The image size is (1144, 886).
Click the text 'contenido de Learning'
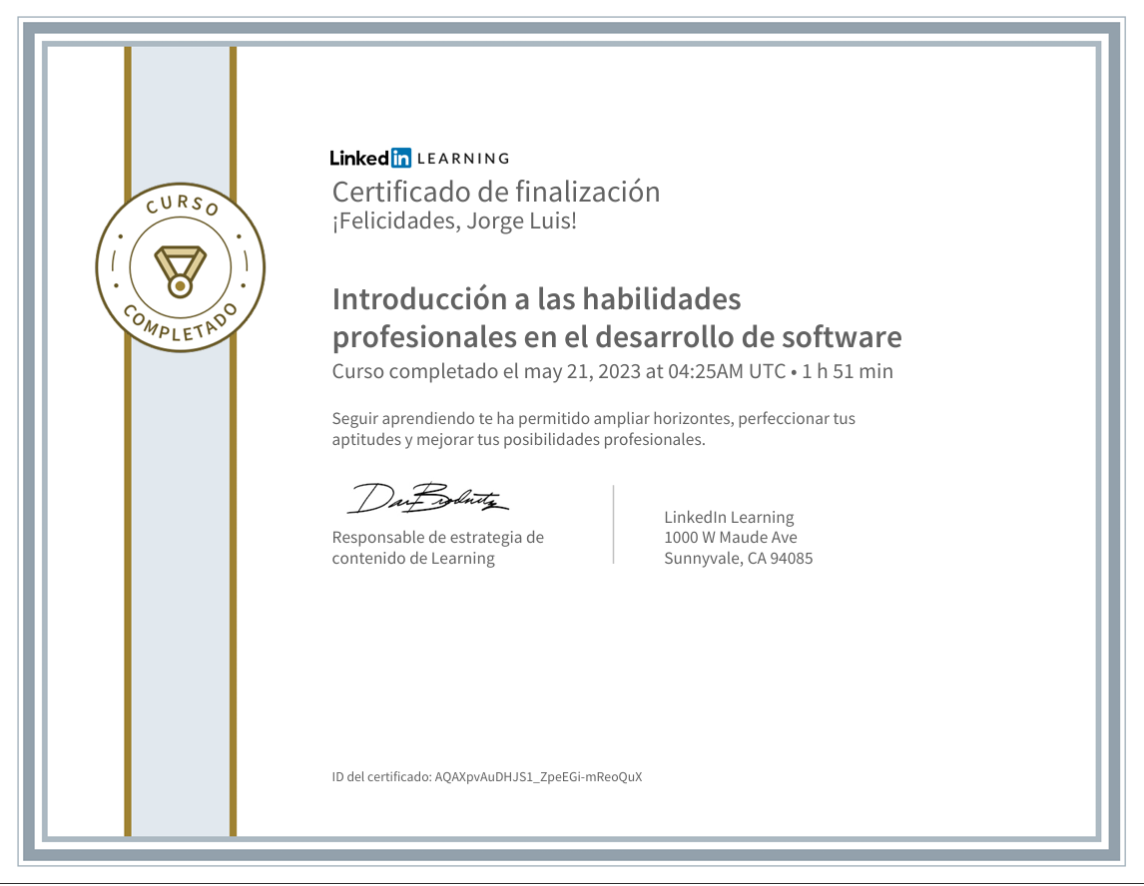point(413,559)
